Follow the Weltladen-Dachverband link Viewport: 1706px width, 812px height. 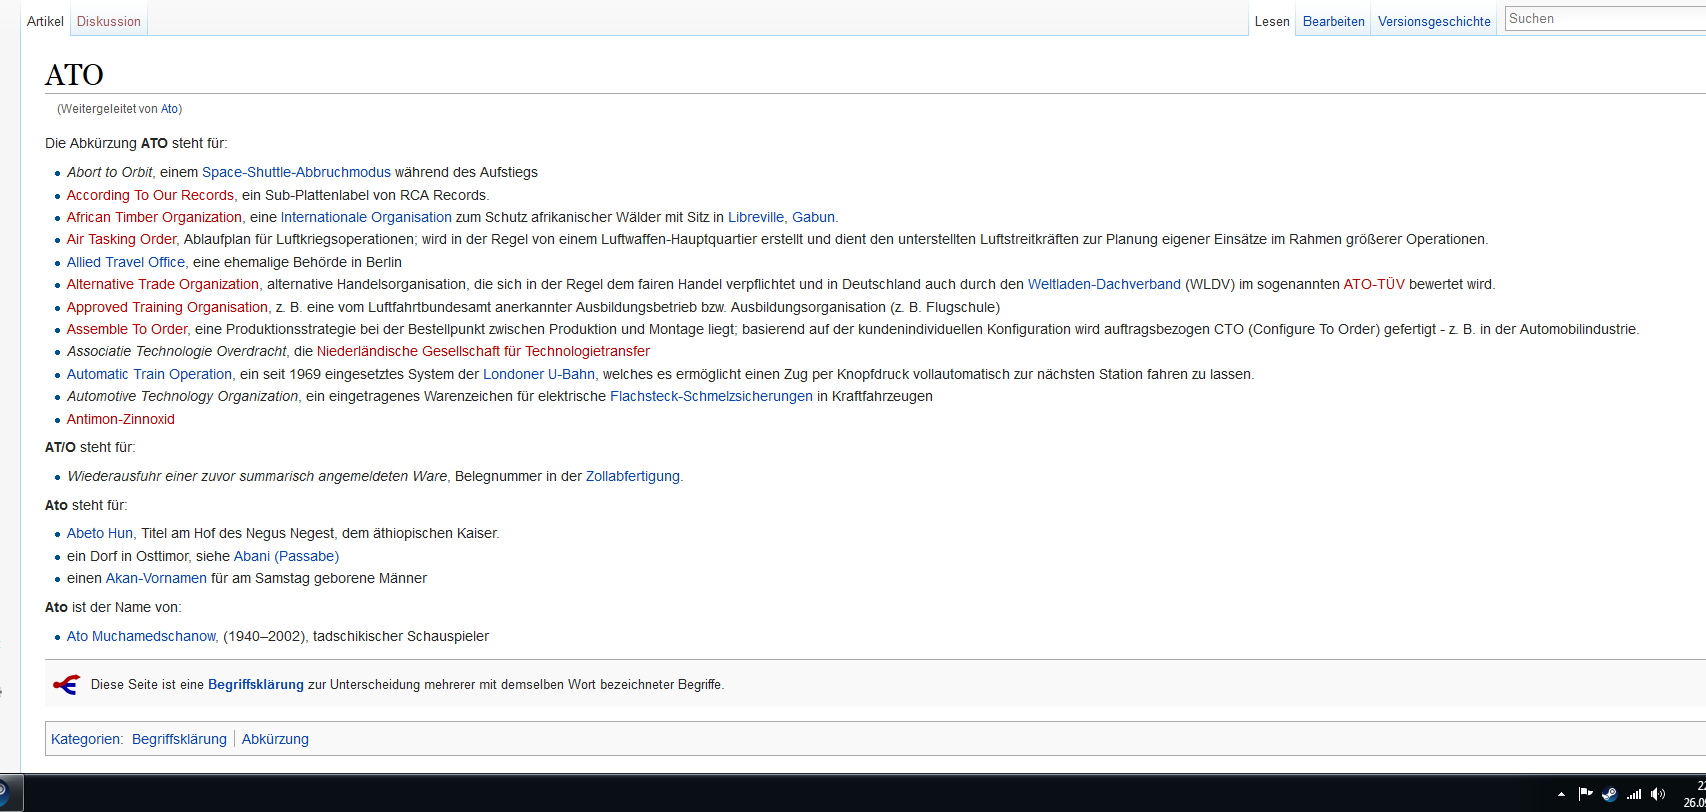[x=1104, y=284]
